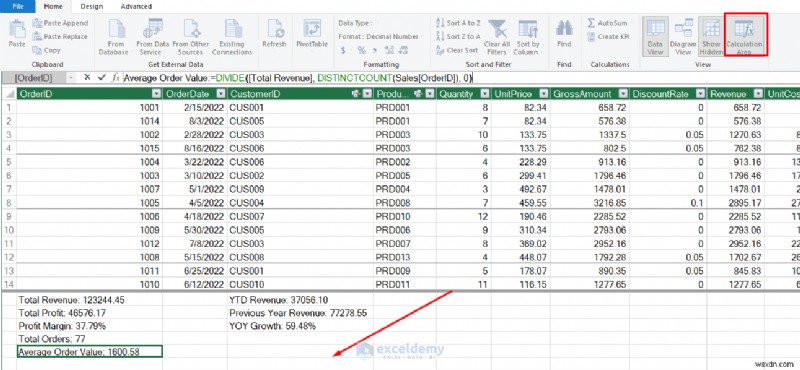Toggle Show Hidden columns
Viewport: 800px width, 370px height.
pyautogui.click(x=711, y=37)
